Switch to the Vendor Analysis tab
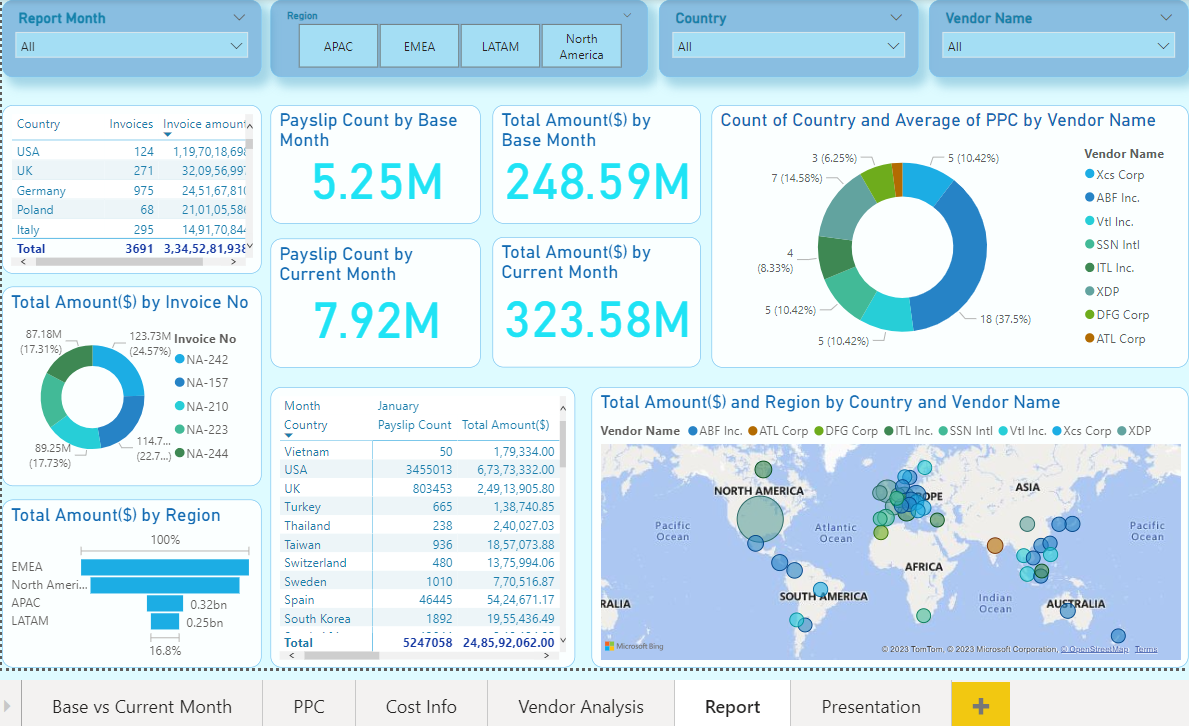The image size is (1189, 726). [580, 706]
